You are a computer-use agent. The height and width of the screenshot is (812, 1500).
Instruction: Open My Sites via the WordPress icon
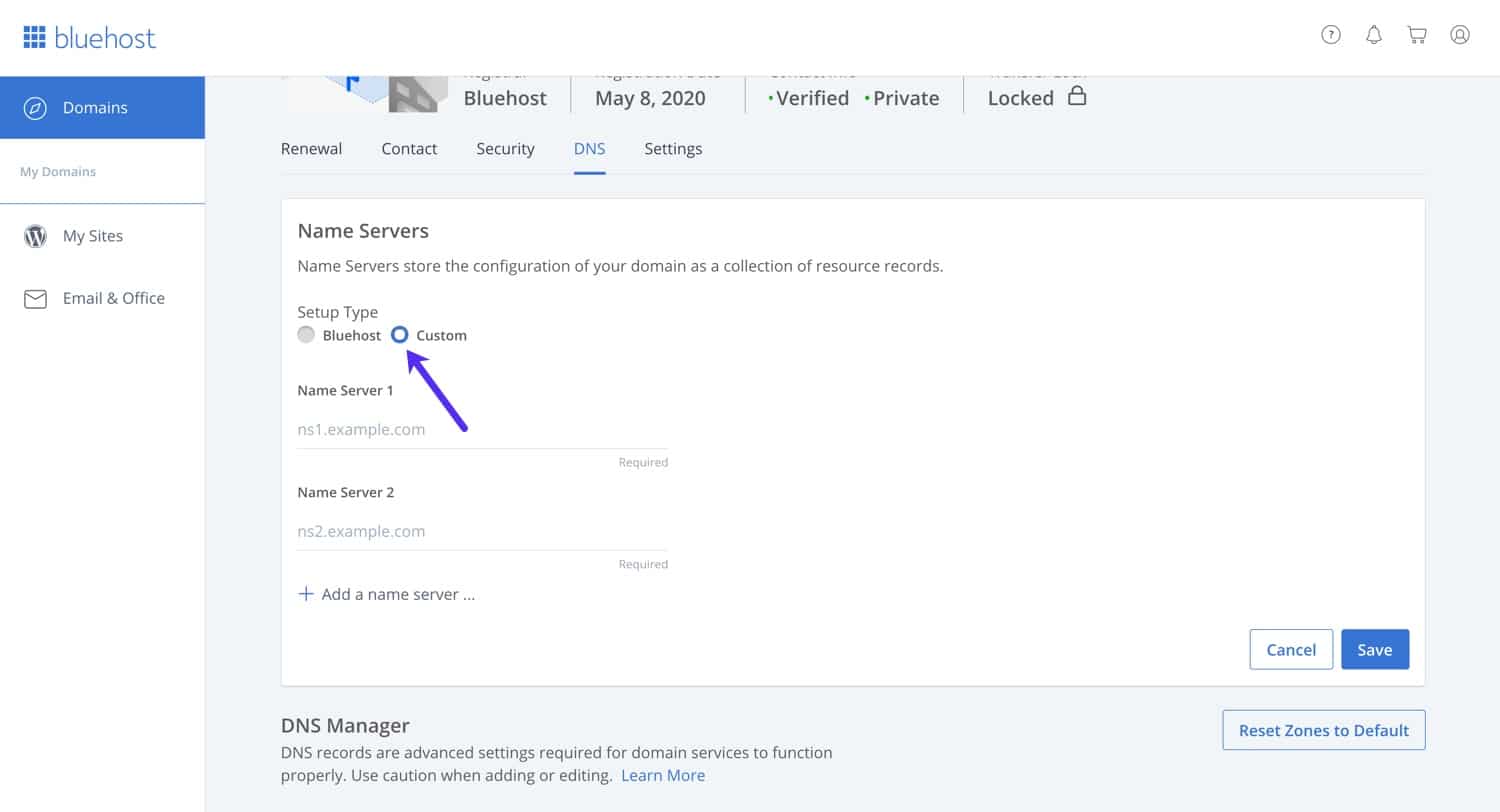pyautogui.click(x=35, y=236)
